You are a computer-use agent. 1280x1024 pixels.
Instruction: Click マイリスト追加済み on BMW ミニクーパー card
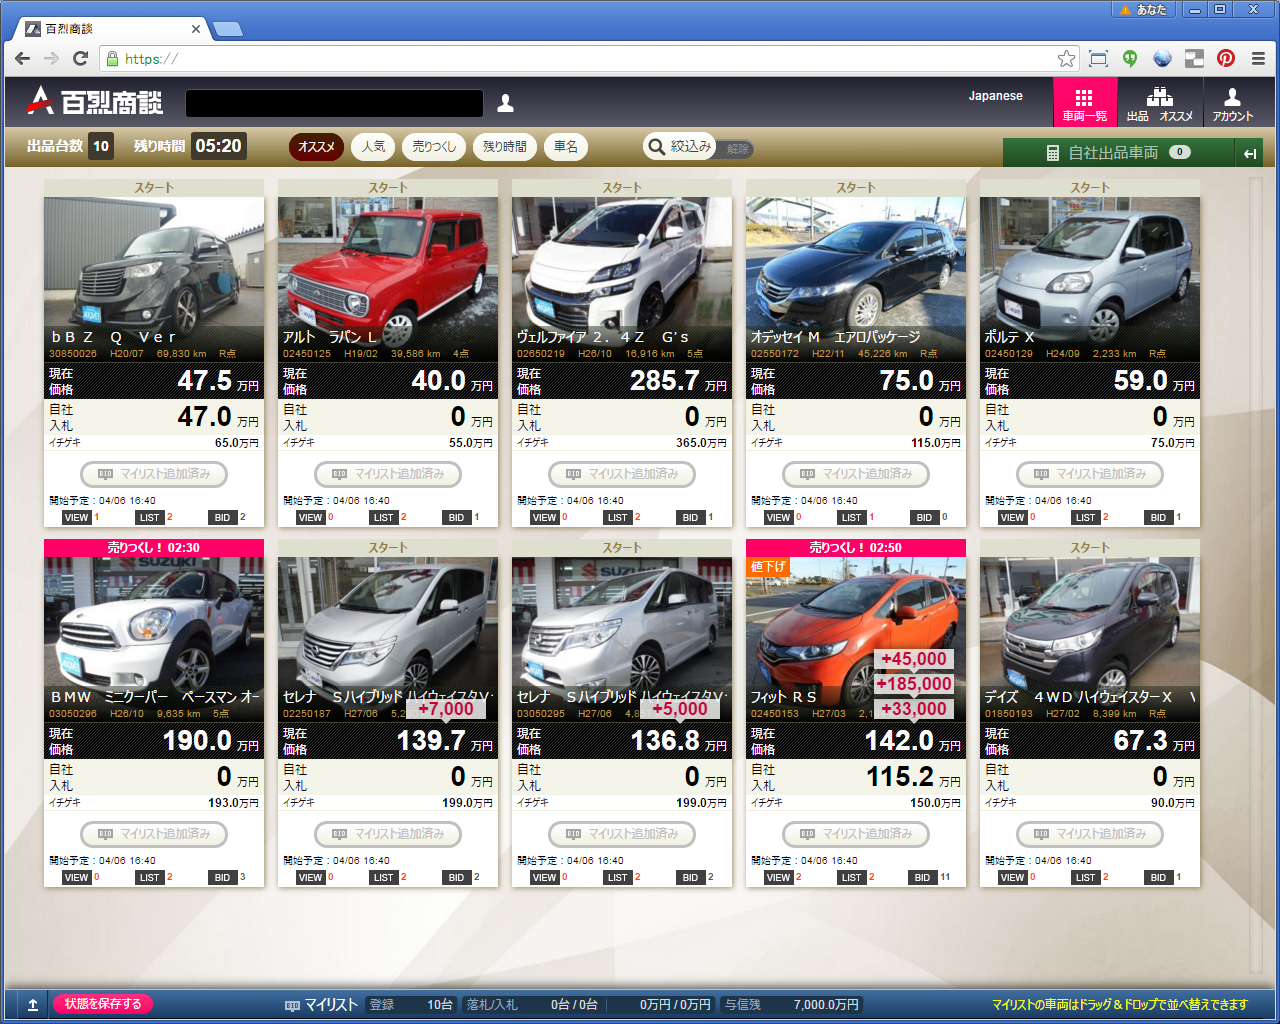[x=154, y=834]
